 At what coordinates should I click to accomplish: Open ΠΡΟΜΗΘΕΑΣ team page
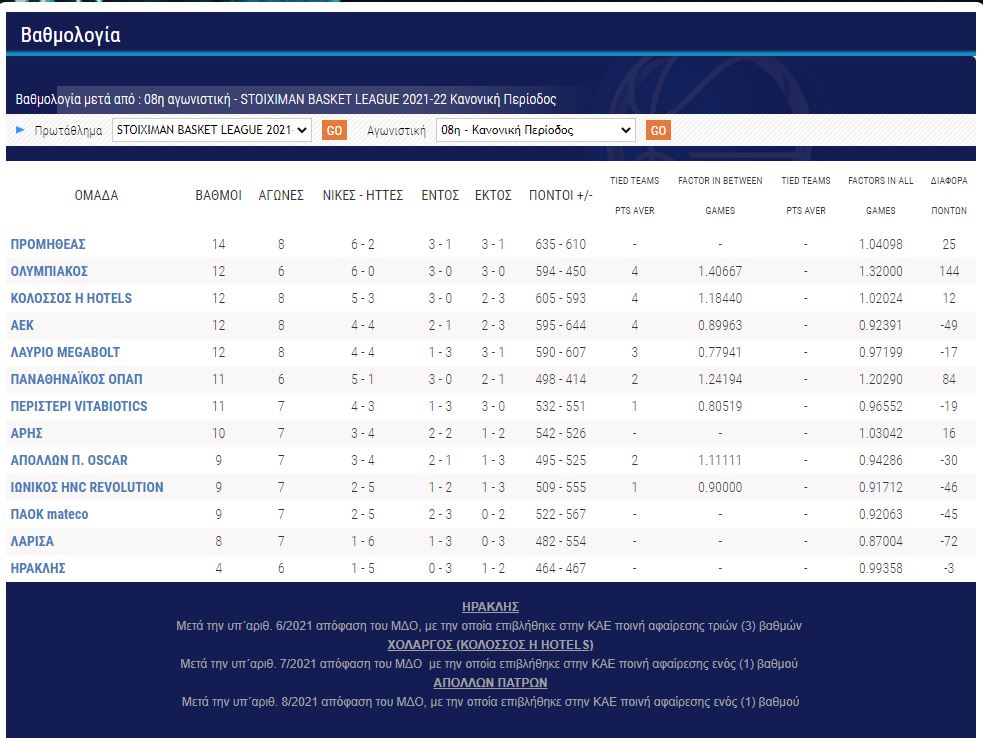(x=48, y=244)
